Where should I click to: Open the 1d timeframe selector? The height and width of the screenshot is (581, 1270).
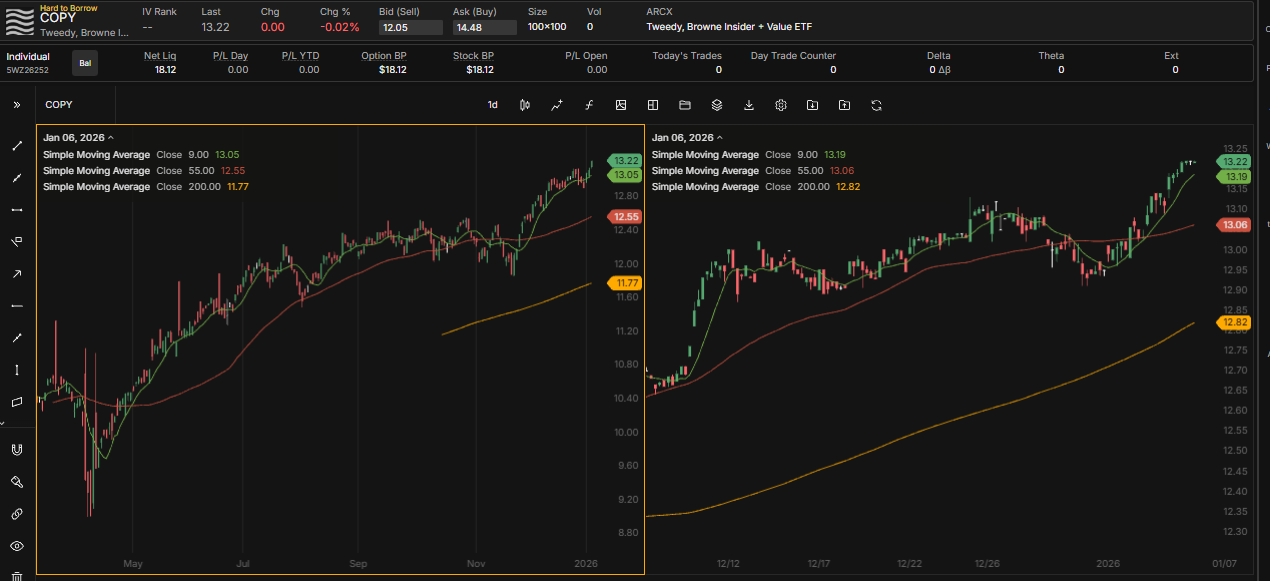[493, 105]
